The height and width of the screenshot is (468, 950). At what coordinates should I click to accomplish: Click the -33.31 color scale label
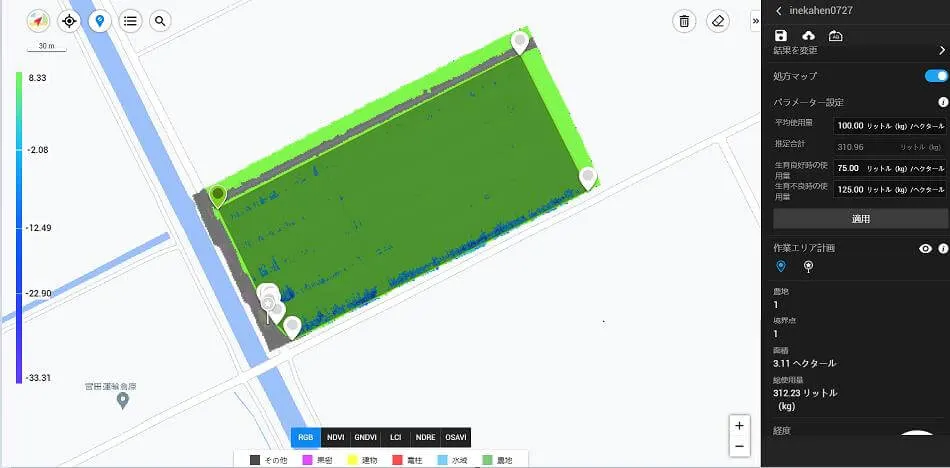click(38, 378)
